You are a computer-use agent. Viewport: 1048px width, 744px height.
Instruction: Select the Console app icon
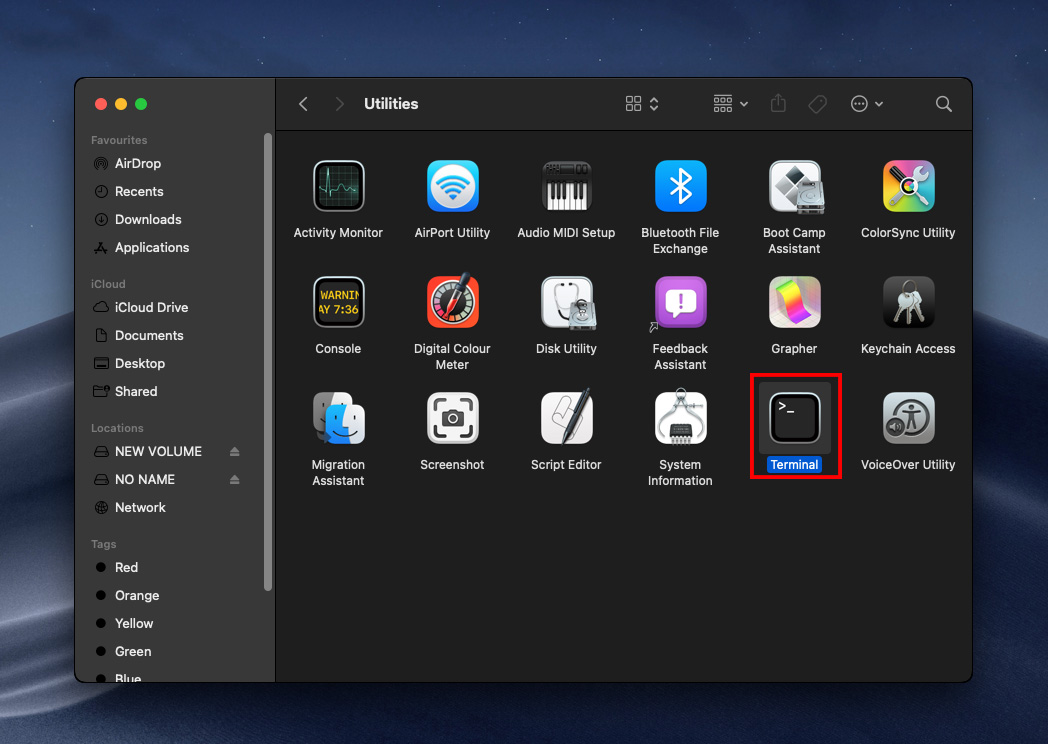click(x=338, y=302)
